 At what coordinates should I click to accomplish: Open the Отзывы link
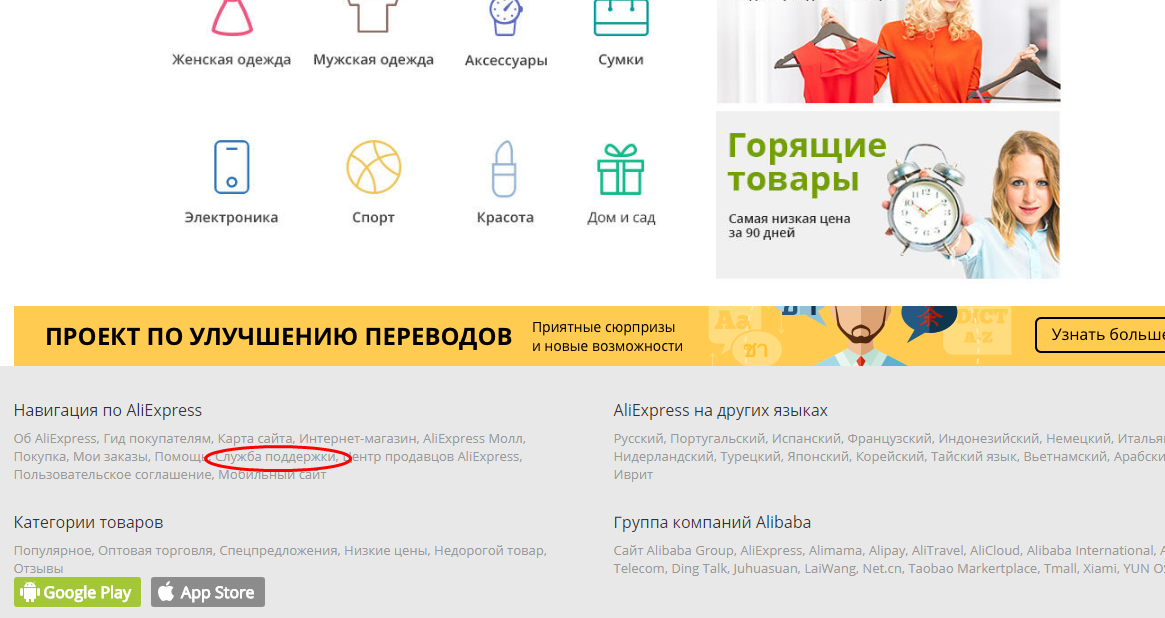pyautogui.click(x=38, y=568)
